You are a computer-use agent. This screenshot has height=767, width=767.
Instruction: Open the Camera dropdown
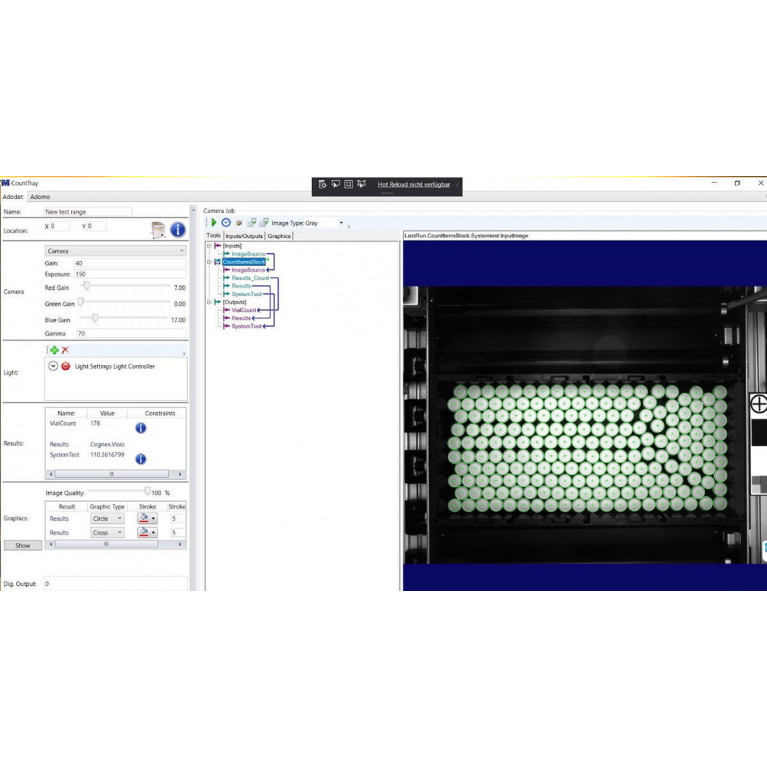pyautogui.click(x=115, y=251)
